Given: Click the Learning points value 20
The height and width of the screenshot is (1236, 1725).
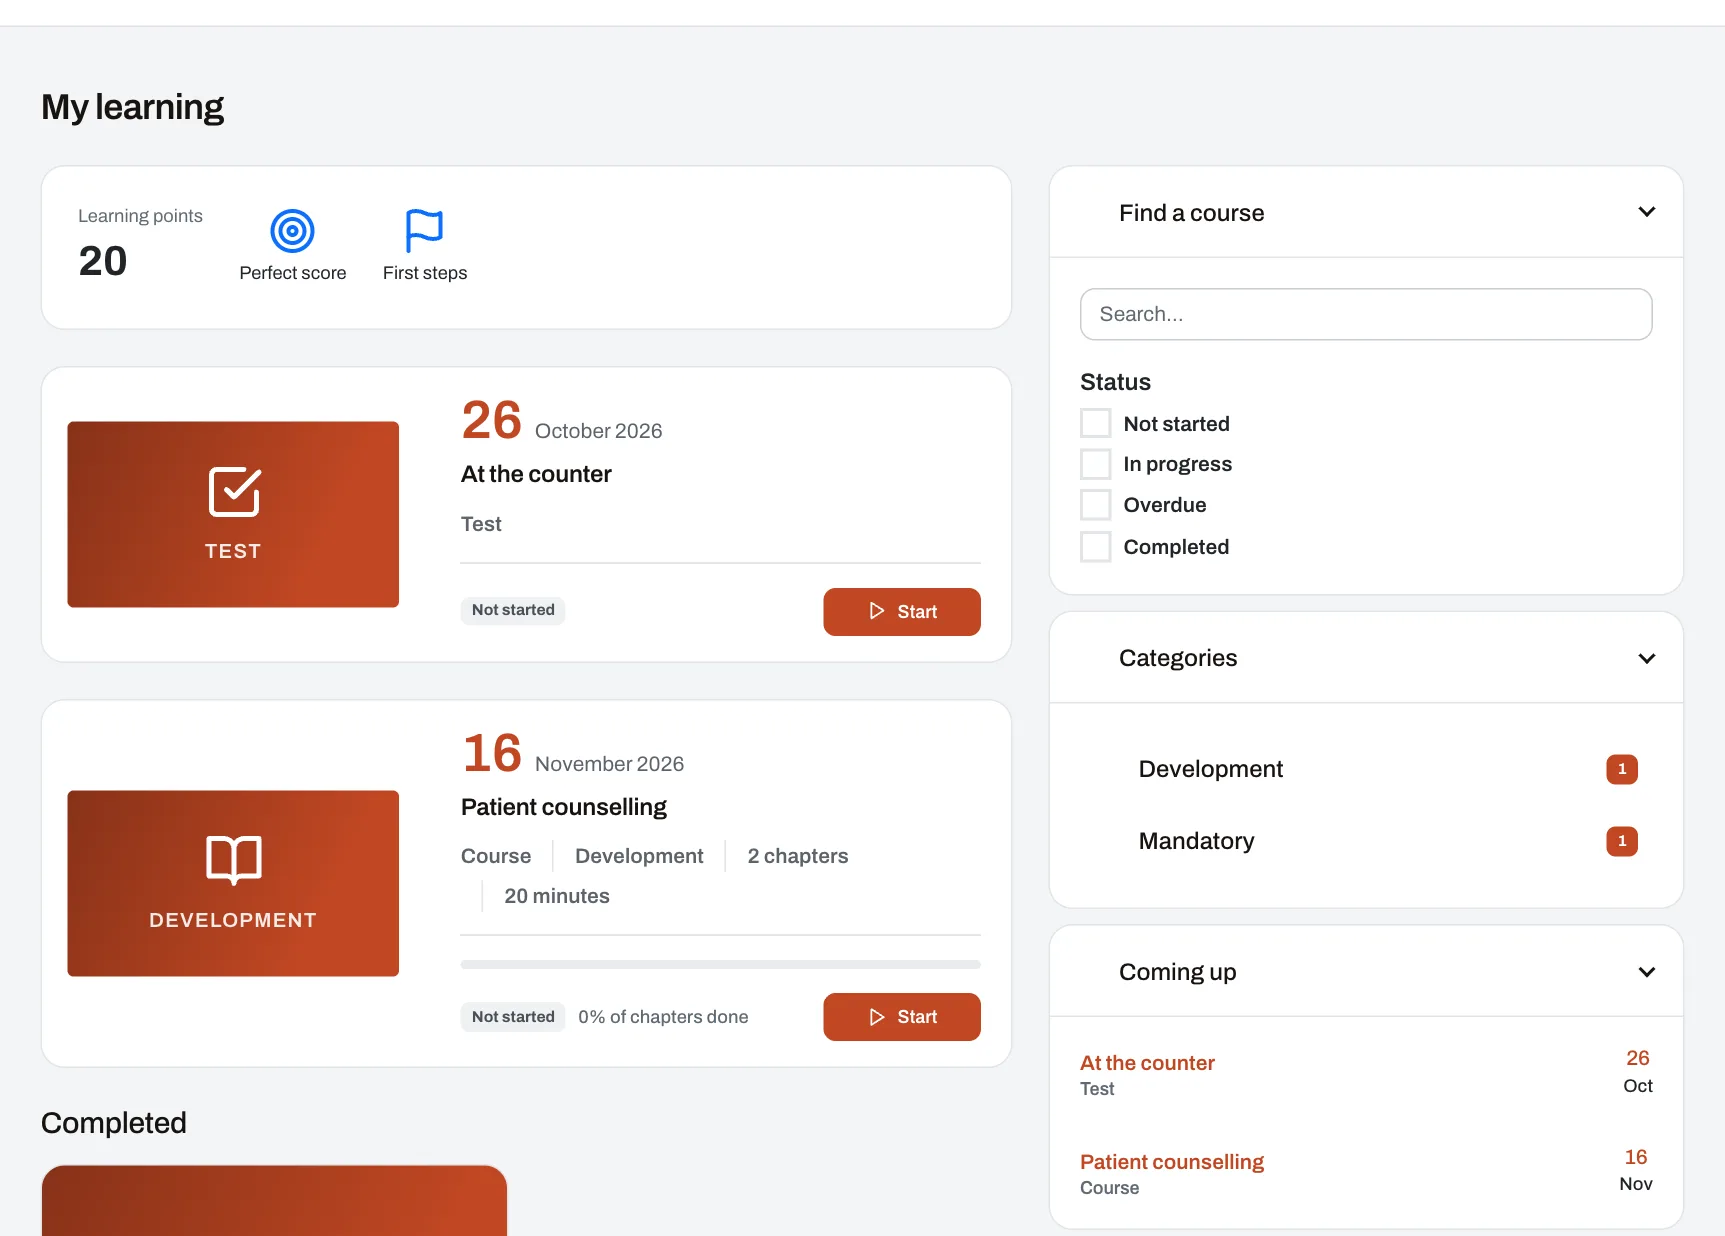Looking at the screenshot, I should point(103,261).
